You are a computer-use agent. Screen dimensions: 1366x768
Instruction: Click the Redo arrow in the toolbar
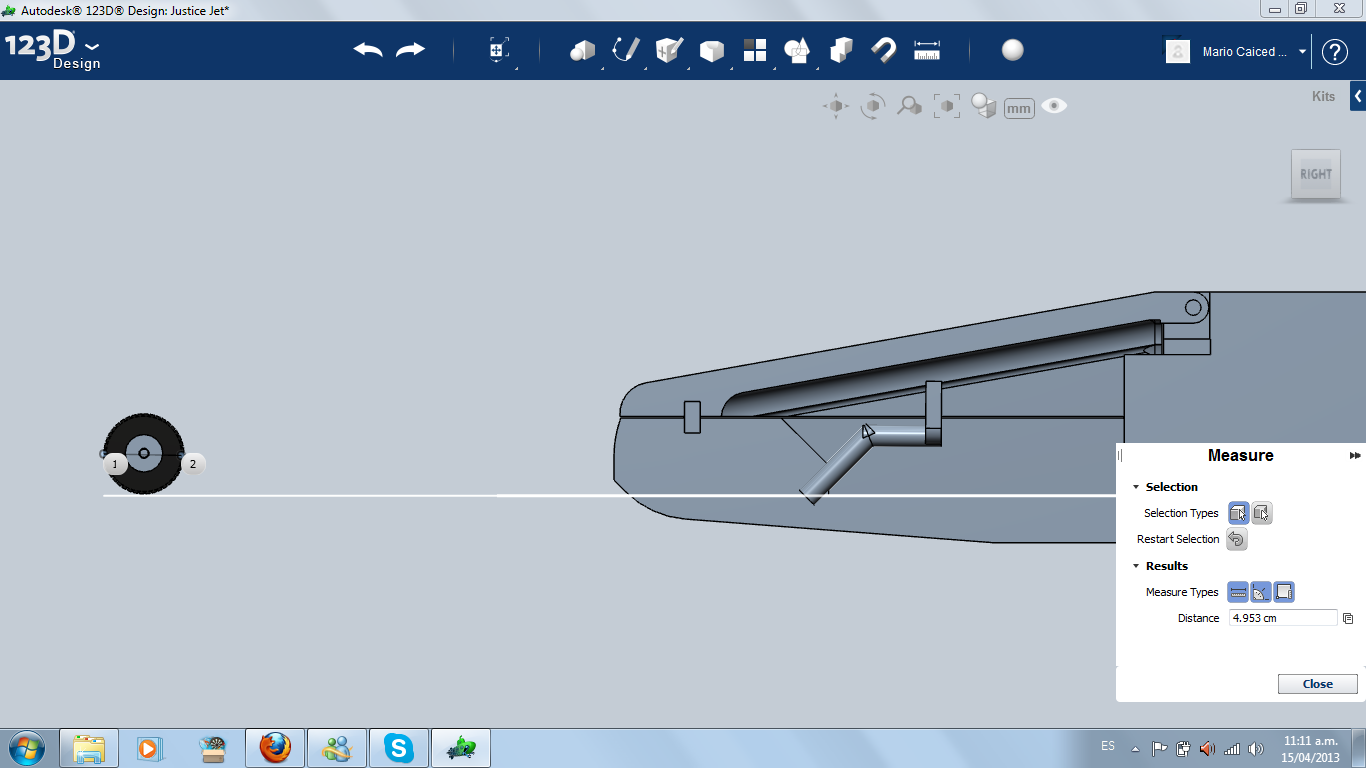(411, 50)
